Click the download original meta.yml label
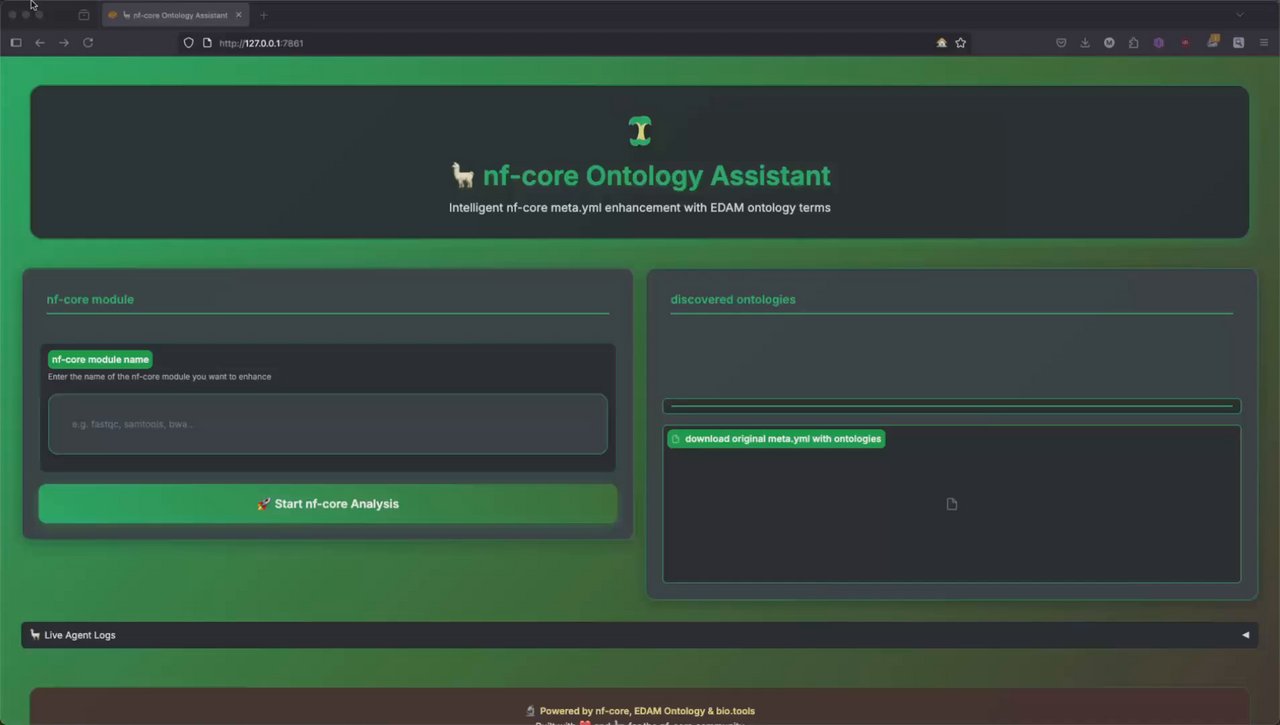 776,439
